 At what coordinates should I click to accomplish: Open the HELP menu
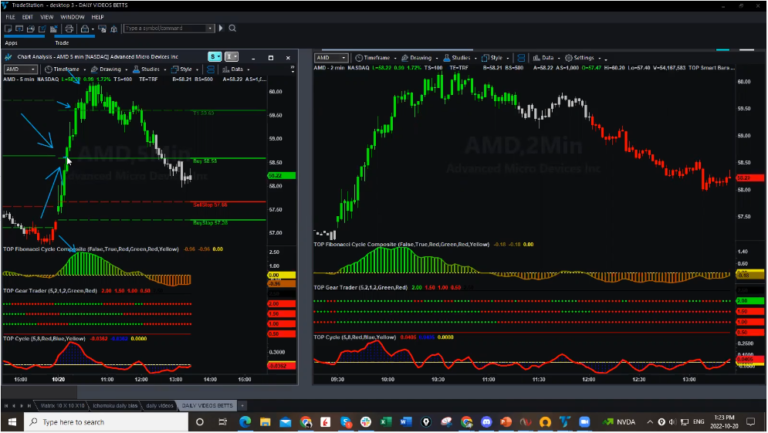[97, 17]
